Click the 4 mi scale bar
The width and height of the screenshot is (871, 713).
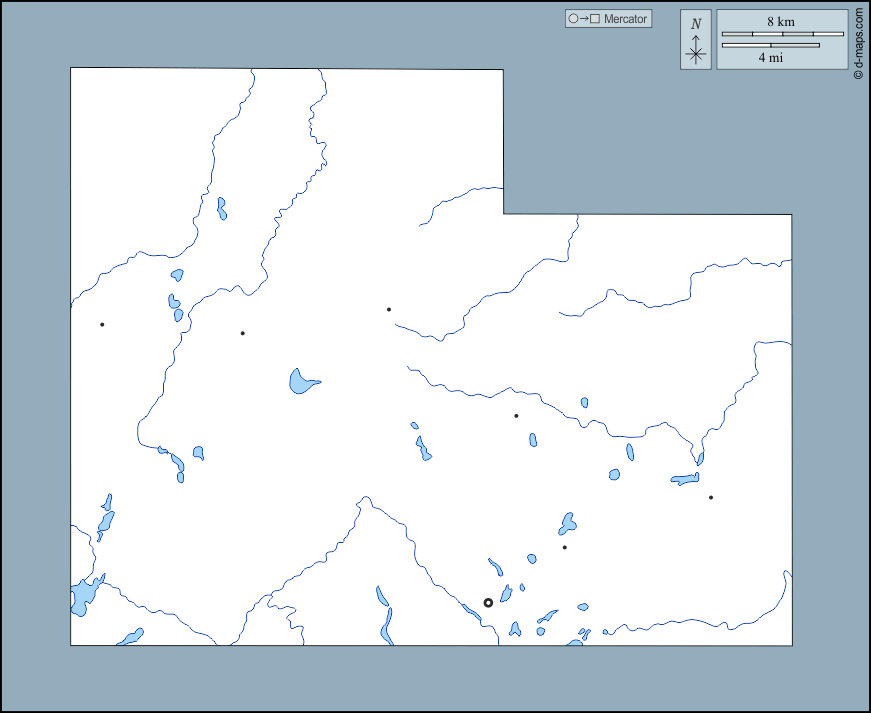(x=770, y=45)
